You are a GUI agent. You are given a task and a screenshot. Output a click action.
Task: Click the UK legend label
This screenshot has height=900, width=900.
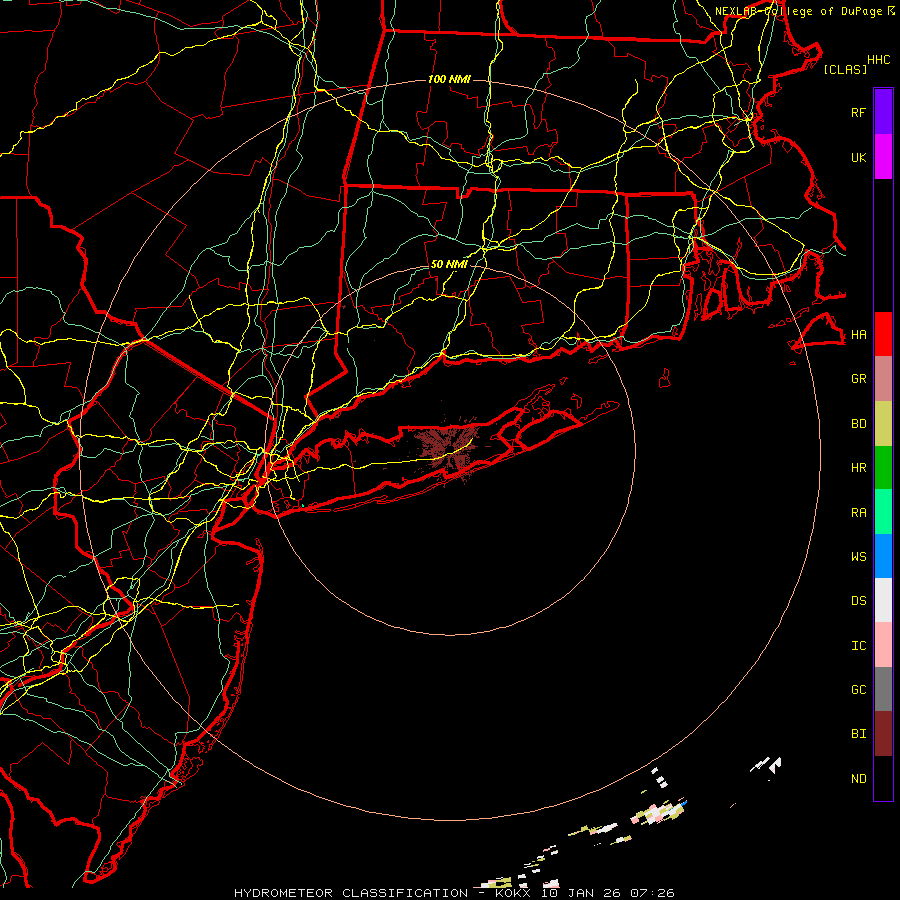(x=858, y=157)
